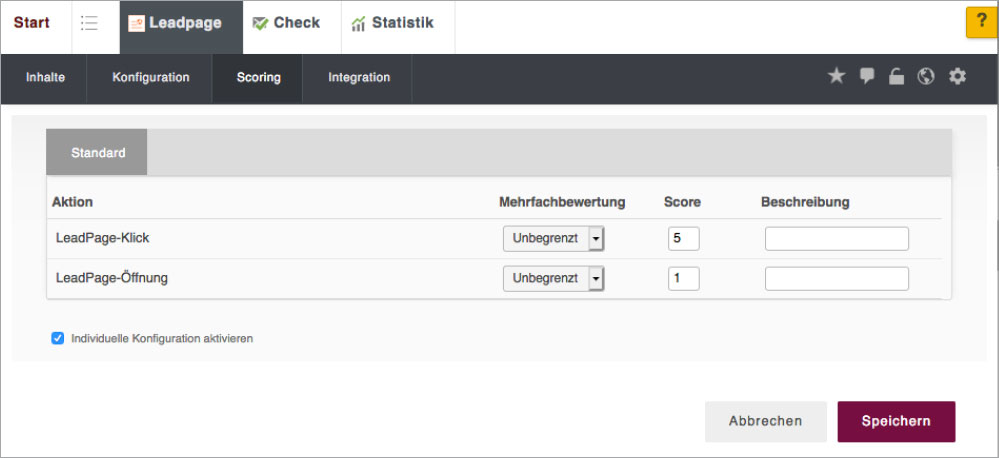Focus the Score field for LeadPage-Klick
The image size is (999, 458).
point(684,239)
